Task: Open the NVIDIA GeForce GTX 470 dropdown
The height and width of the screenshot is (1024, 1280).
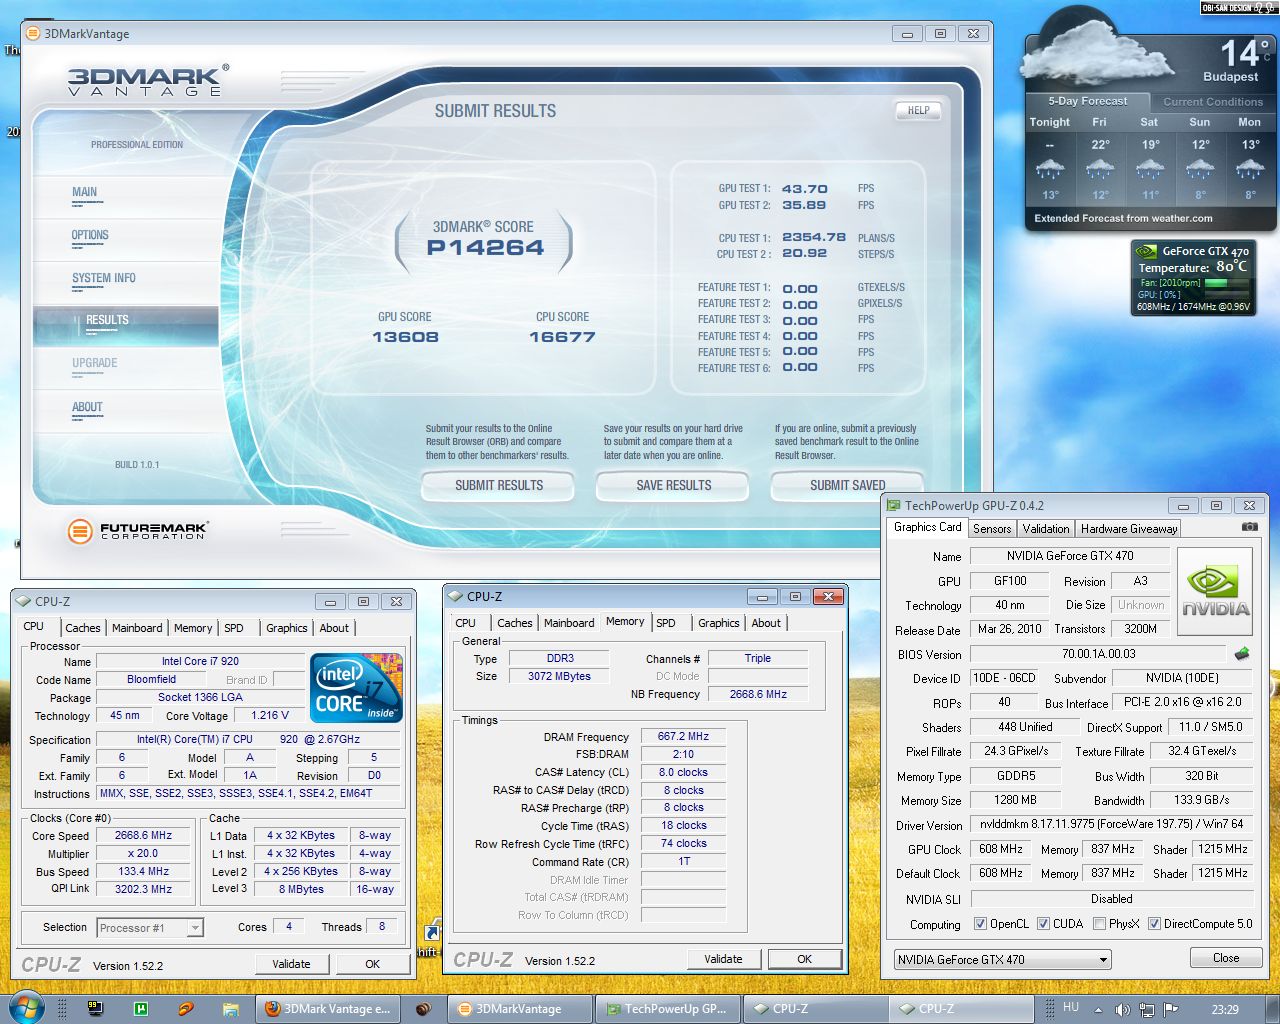Action: (x=1003, y=960)
